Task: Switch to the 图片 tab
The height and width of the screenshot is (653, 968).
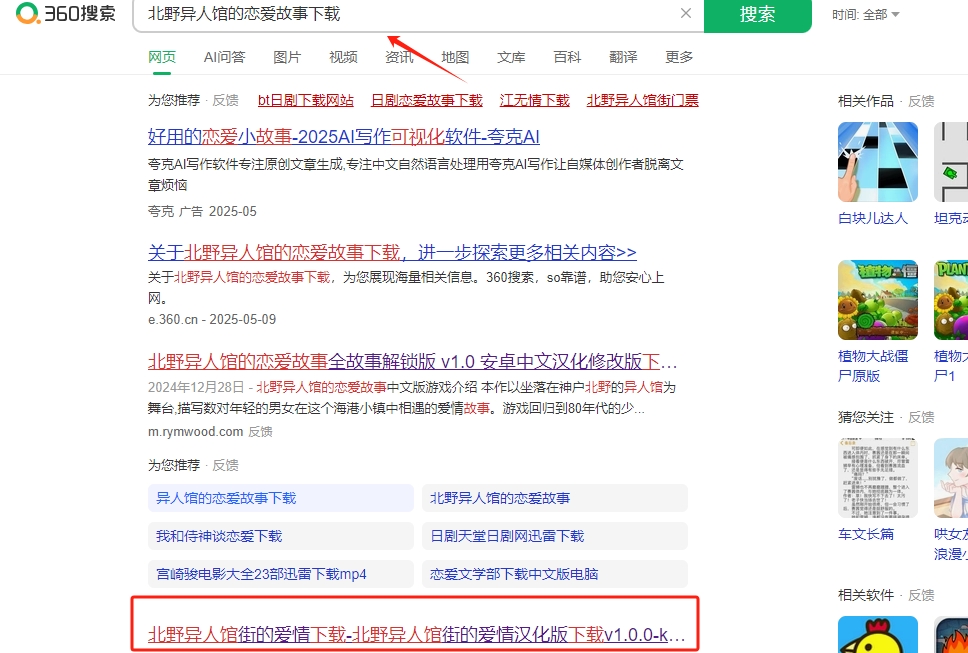Action: click(287, 57)
